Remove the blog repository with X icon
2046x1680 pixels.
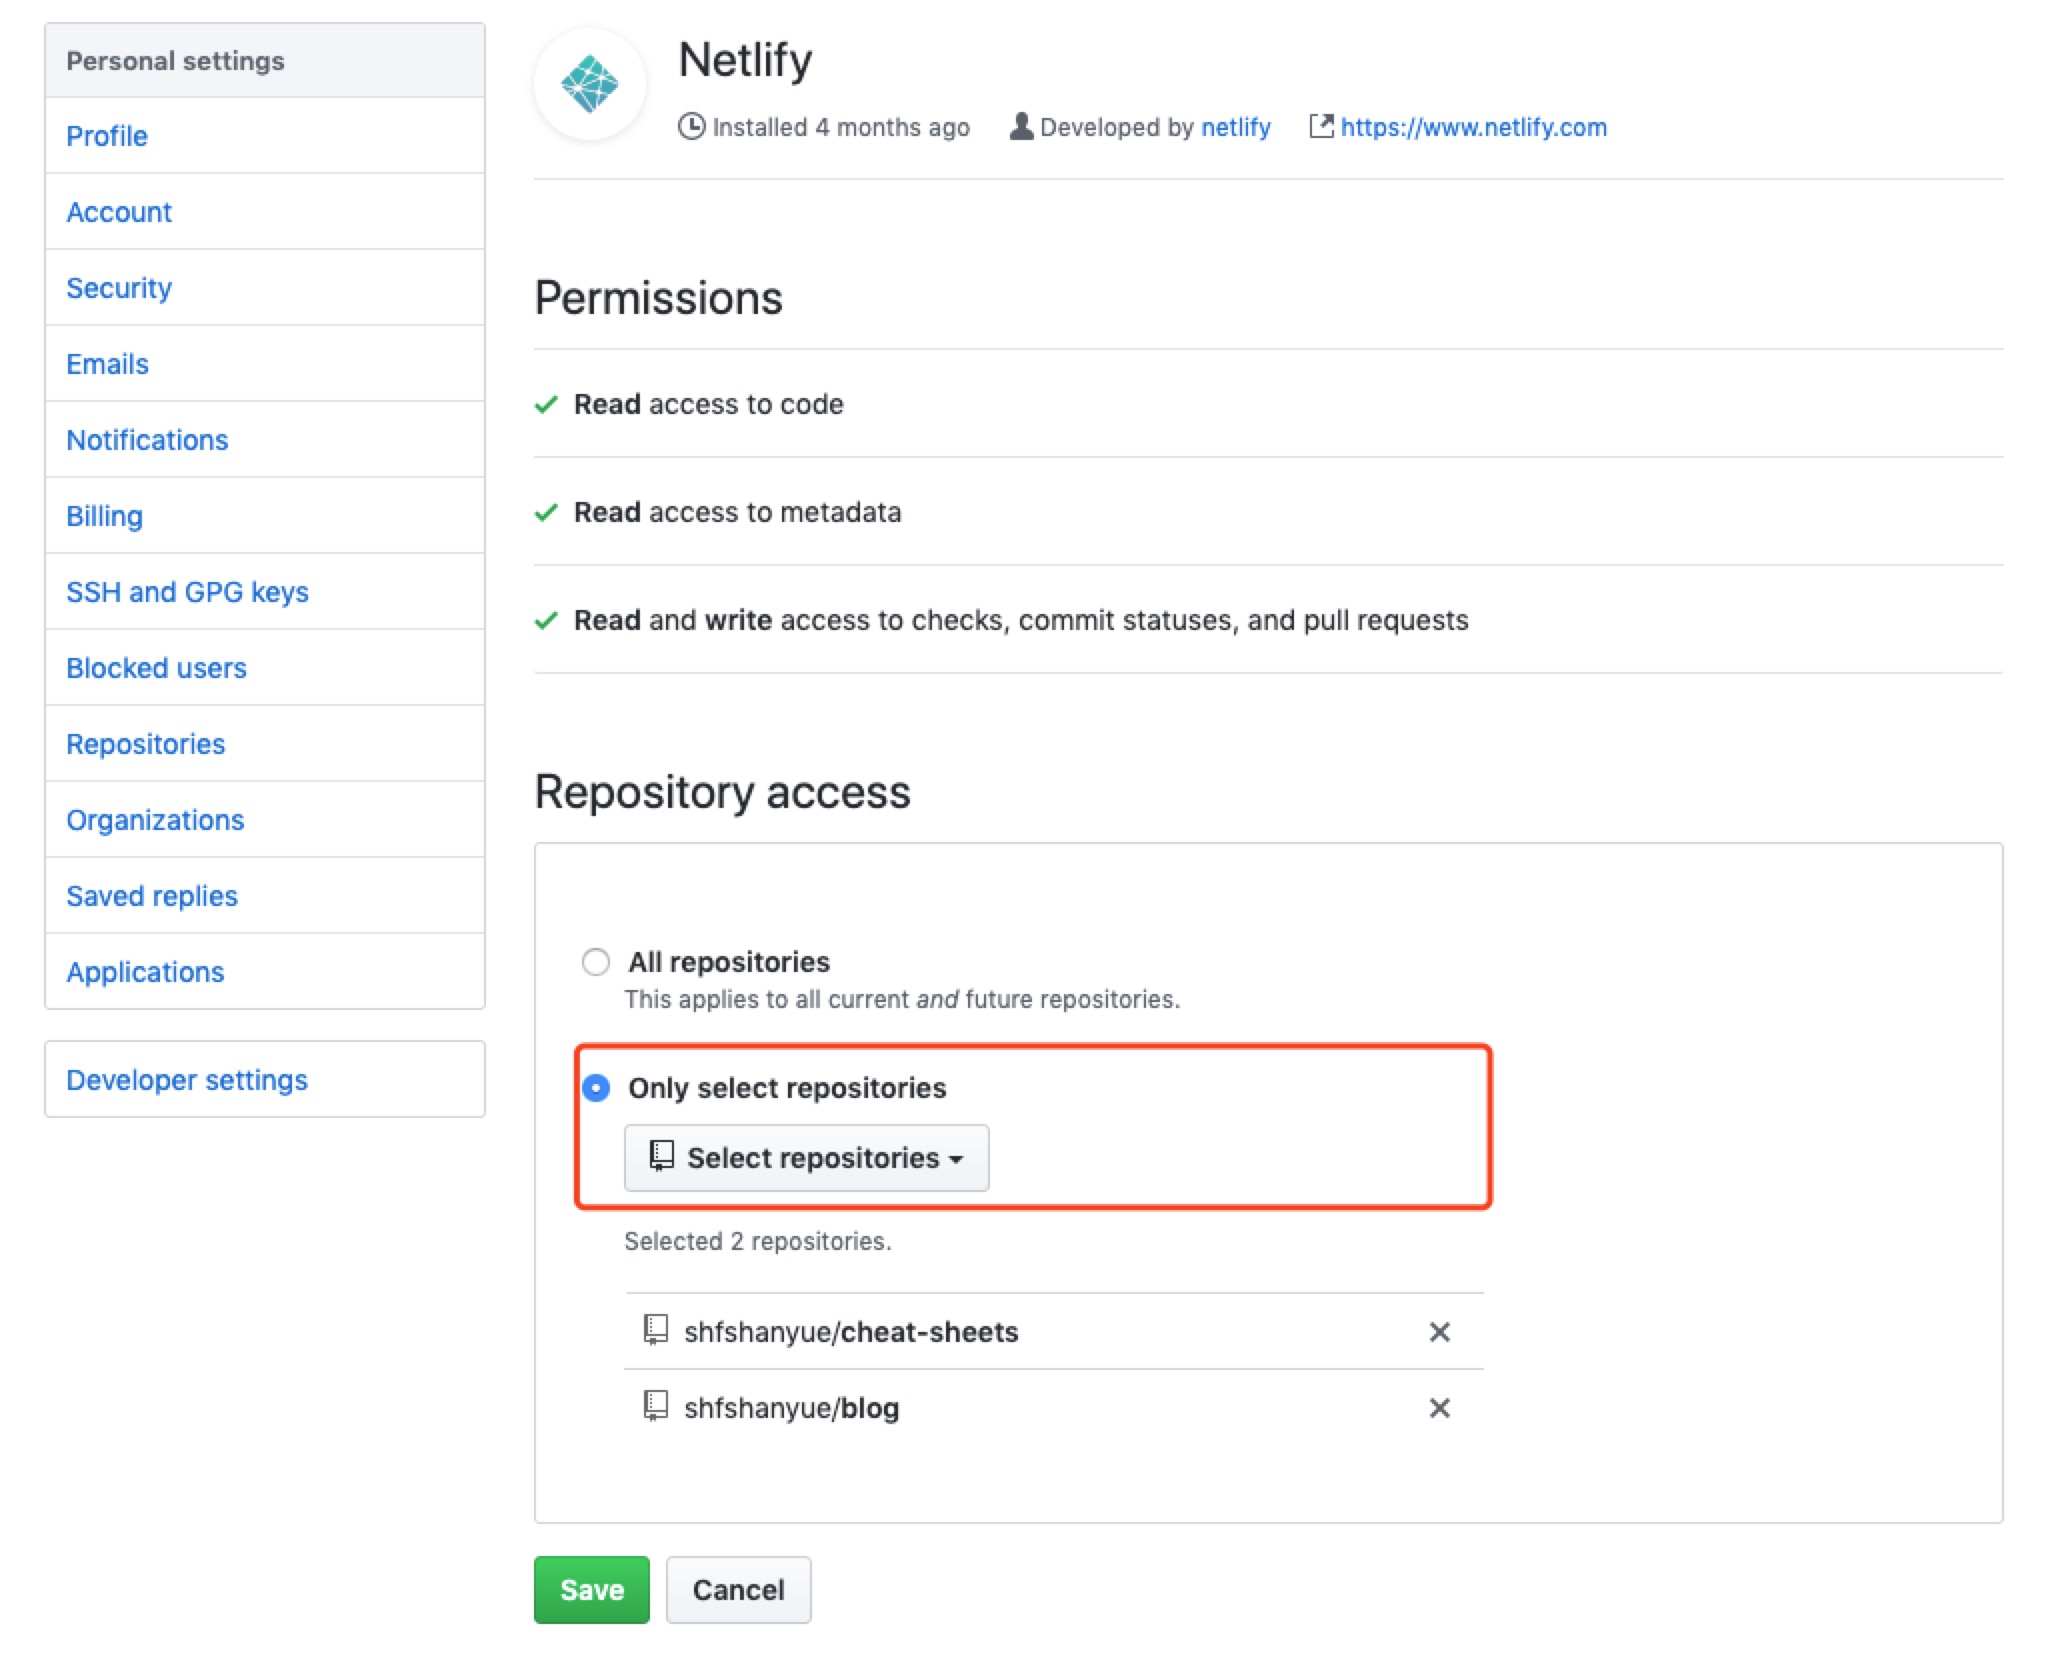point(1439,1408)
